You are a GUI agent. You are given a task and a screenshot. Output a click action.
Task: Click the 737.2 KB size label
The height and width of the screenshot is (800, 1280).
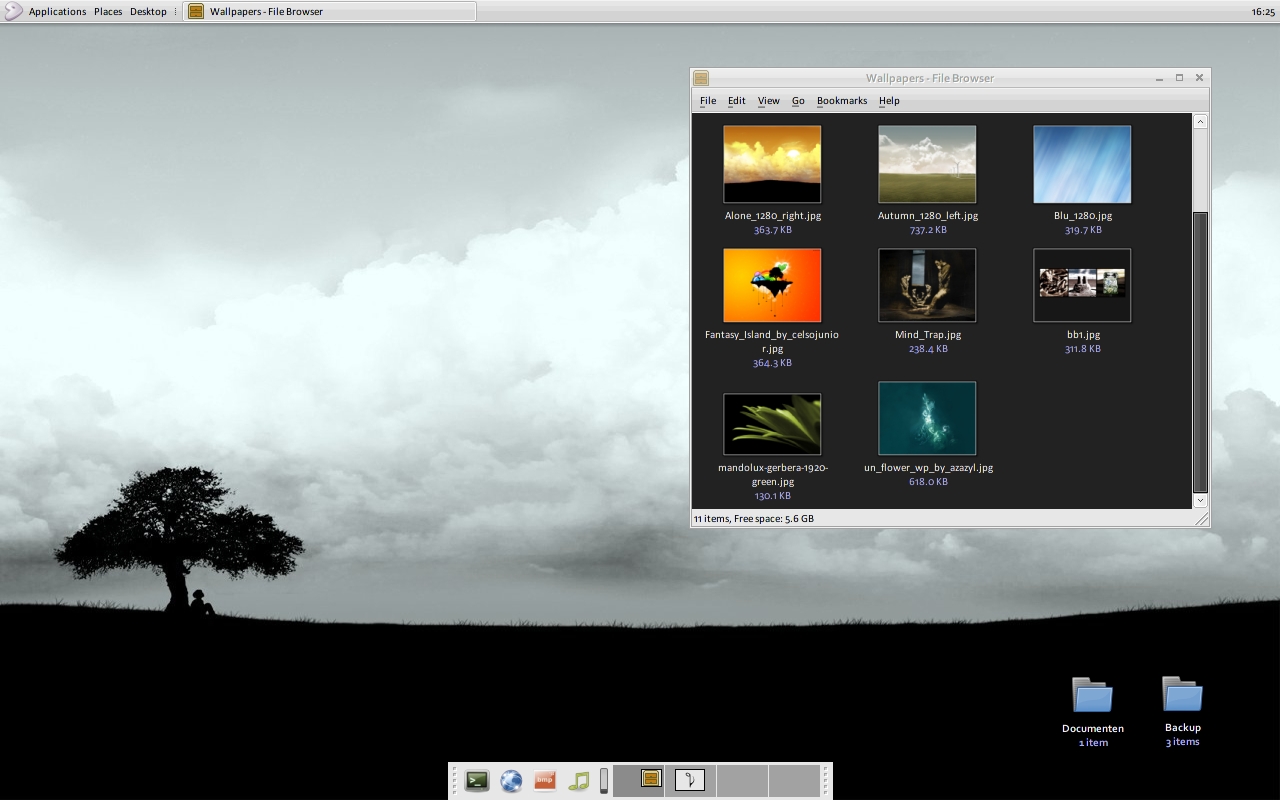click(928, 230)
